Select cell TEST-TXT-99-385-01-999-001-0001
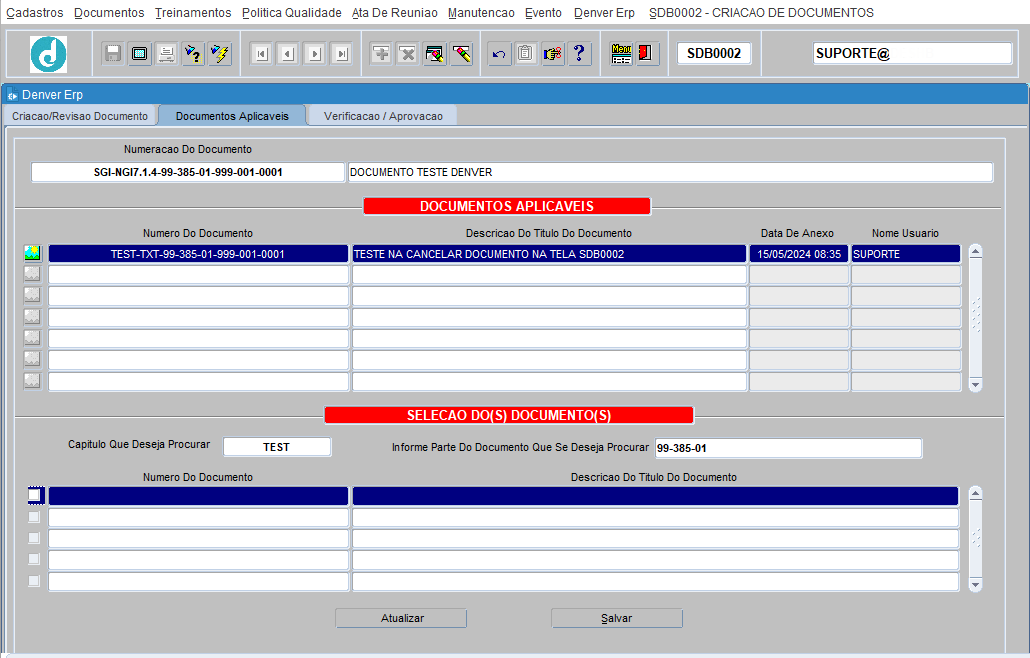Viewport: 1030px width, 658px height. point(198,254)
